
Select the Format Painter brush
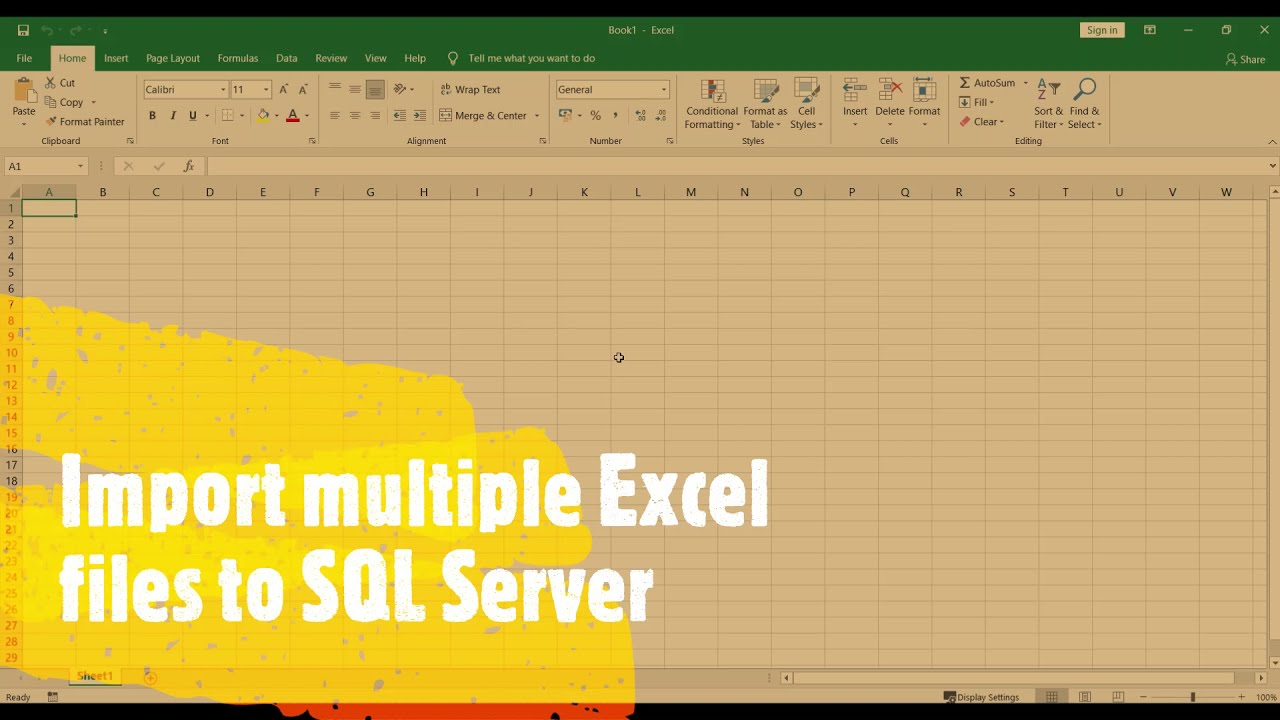click(51, 121)
